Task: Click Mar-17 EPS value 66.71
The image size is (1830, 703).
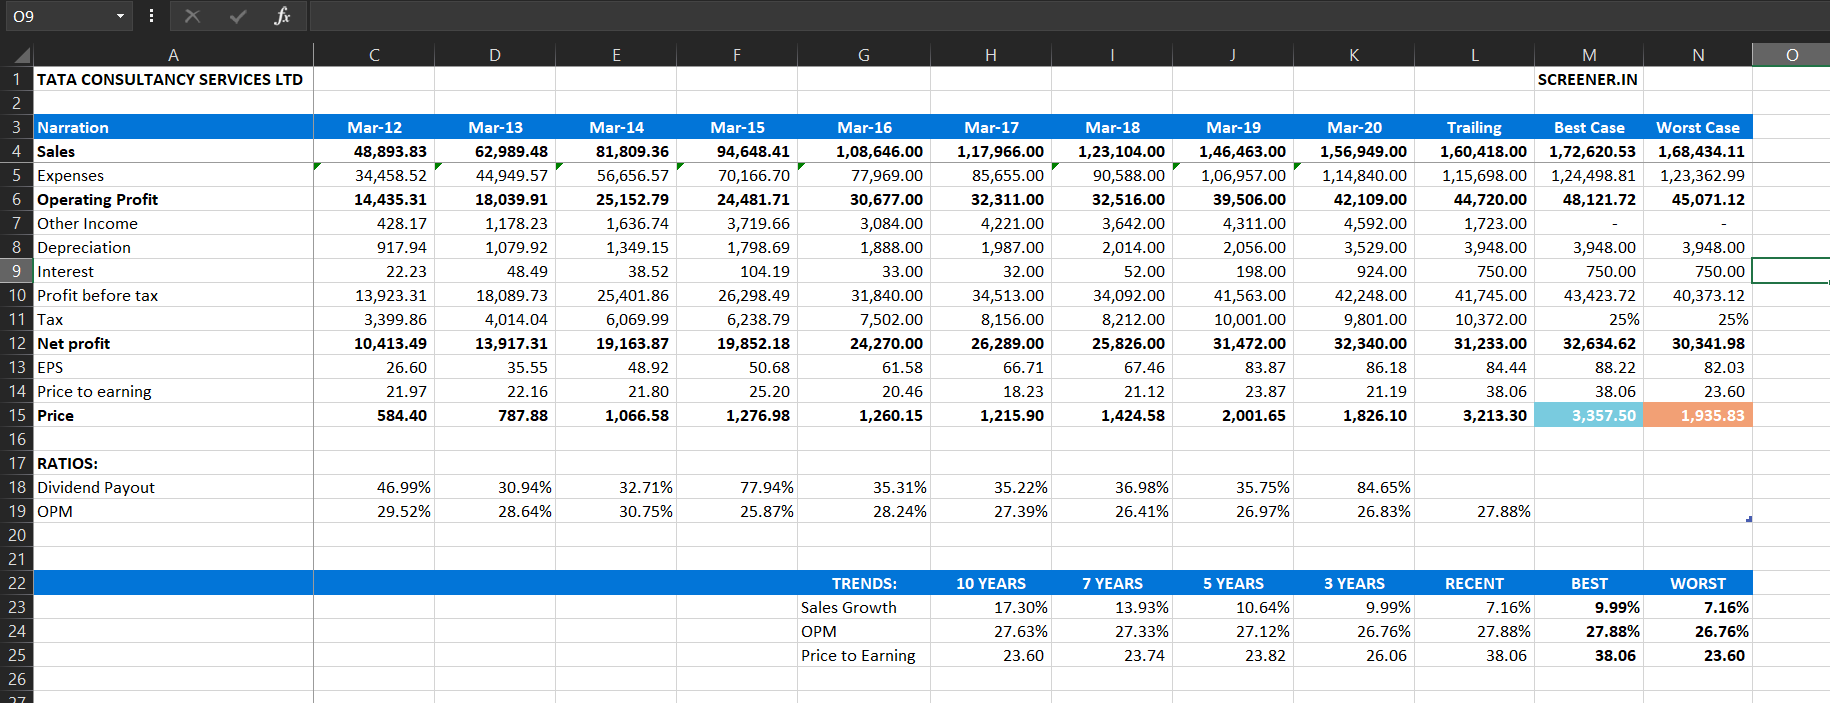Action: pyautogui.click(x=991, y=367)
